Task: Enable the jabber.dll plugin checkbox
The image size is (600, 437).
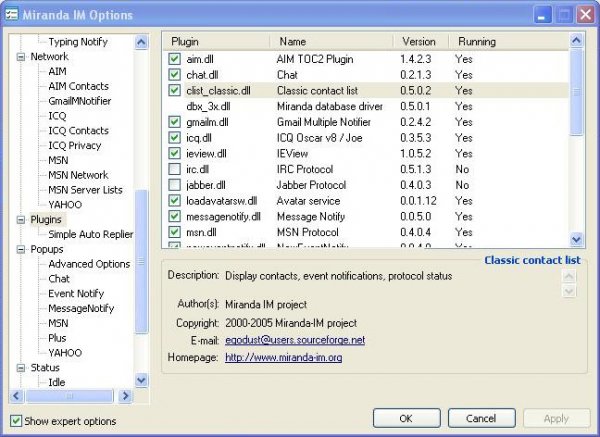Action: click(x=174, y=185)
